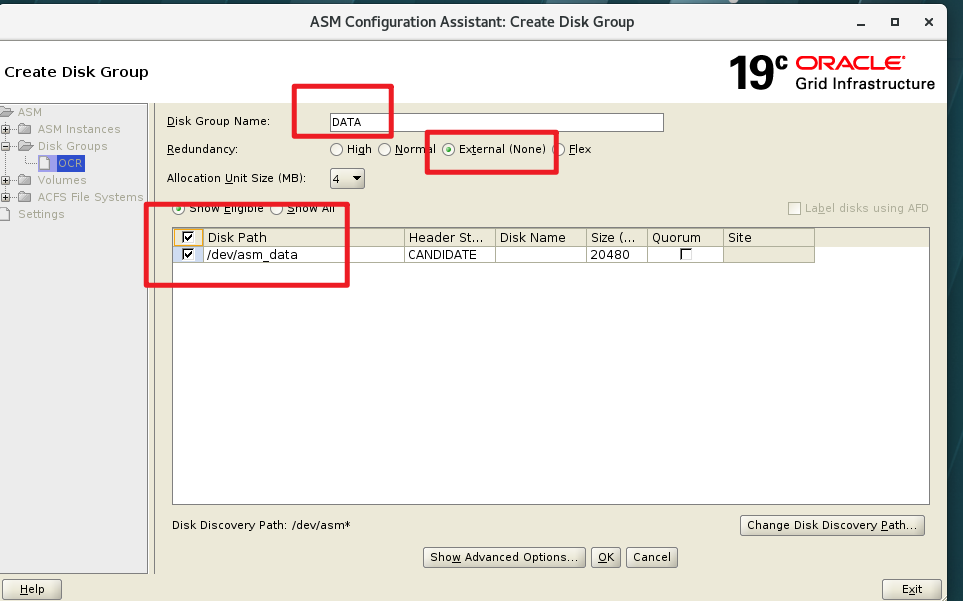
Task: Expand the Volumes tree node
Action: (x=6, y=180)
